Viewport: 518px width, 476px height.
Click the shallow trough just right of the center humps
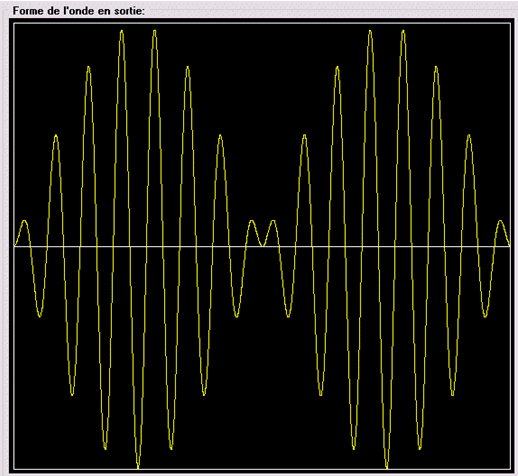288,315
